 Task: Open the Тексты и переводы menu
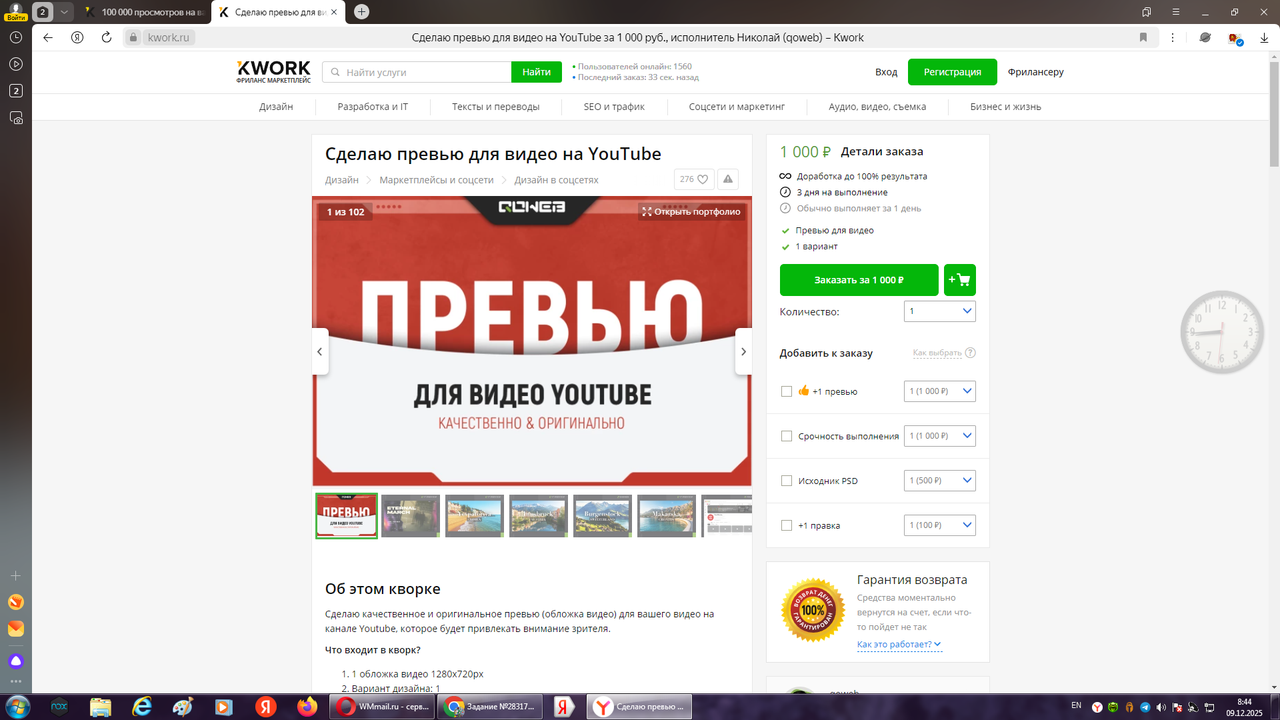tap(496, 106)
